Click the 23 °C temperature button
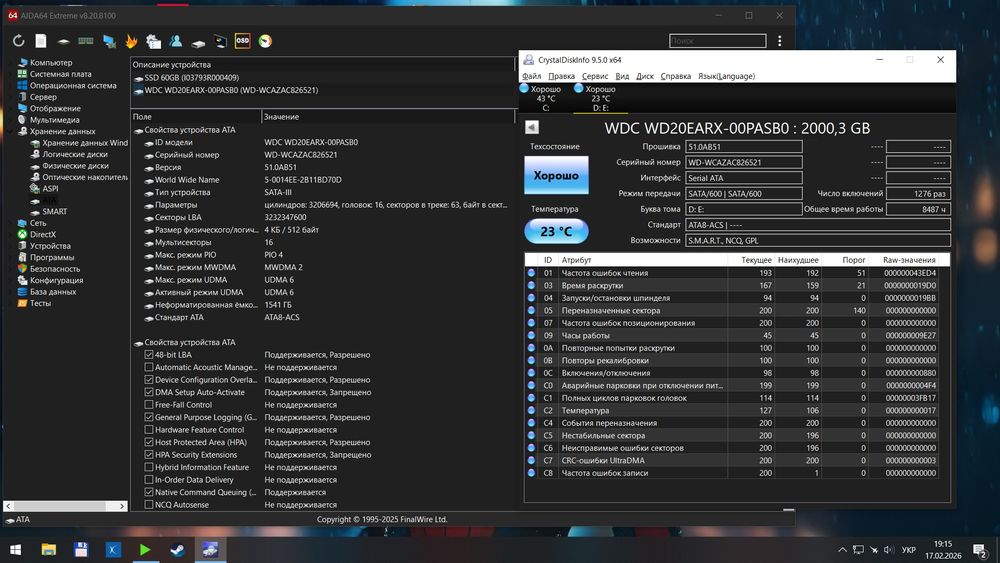Image resolution: width=1000 pixels, height=563 pixels. coord(556,231)
